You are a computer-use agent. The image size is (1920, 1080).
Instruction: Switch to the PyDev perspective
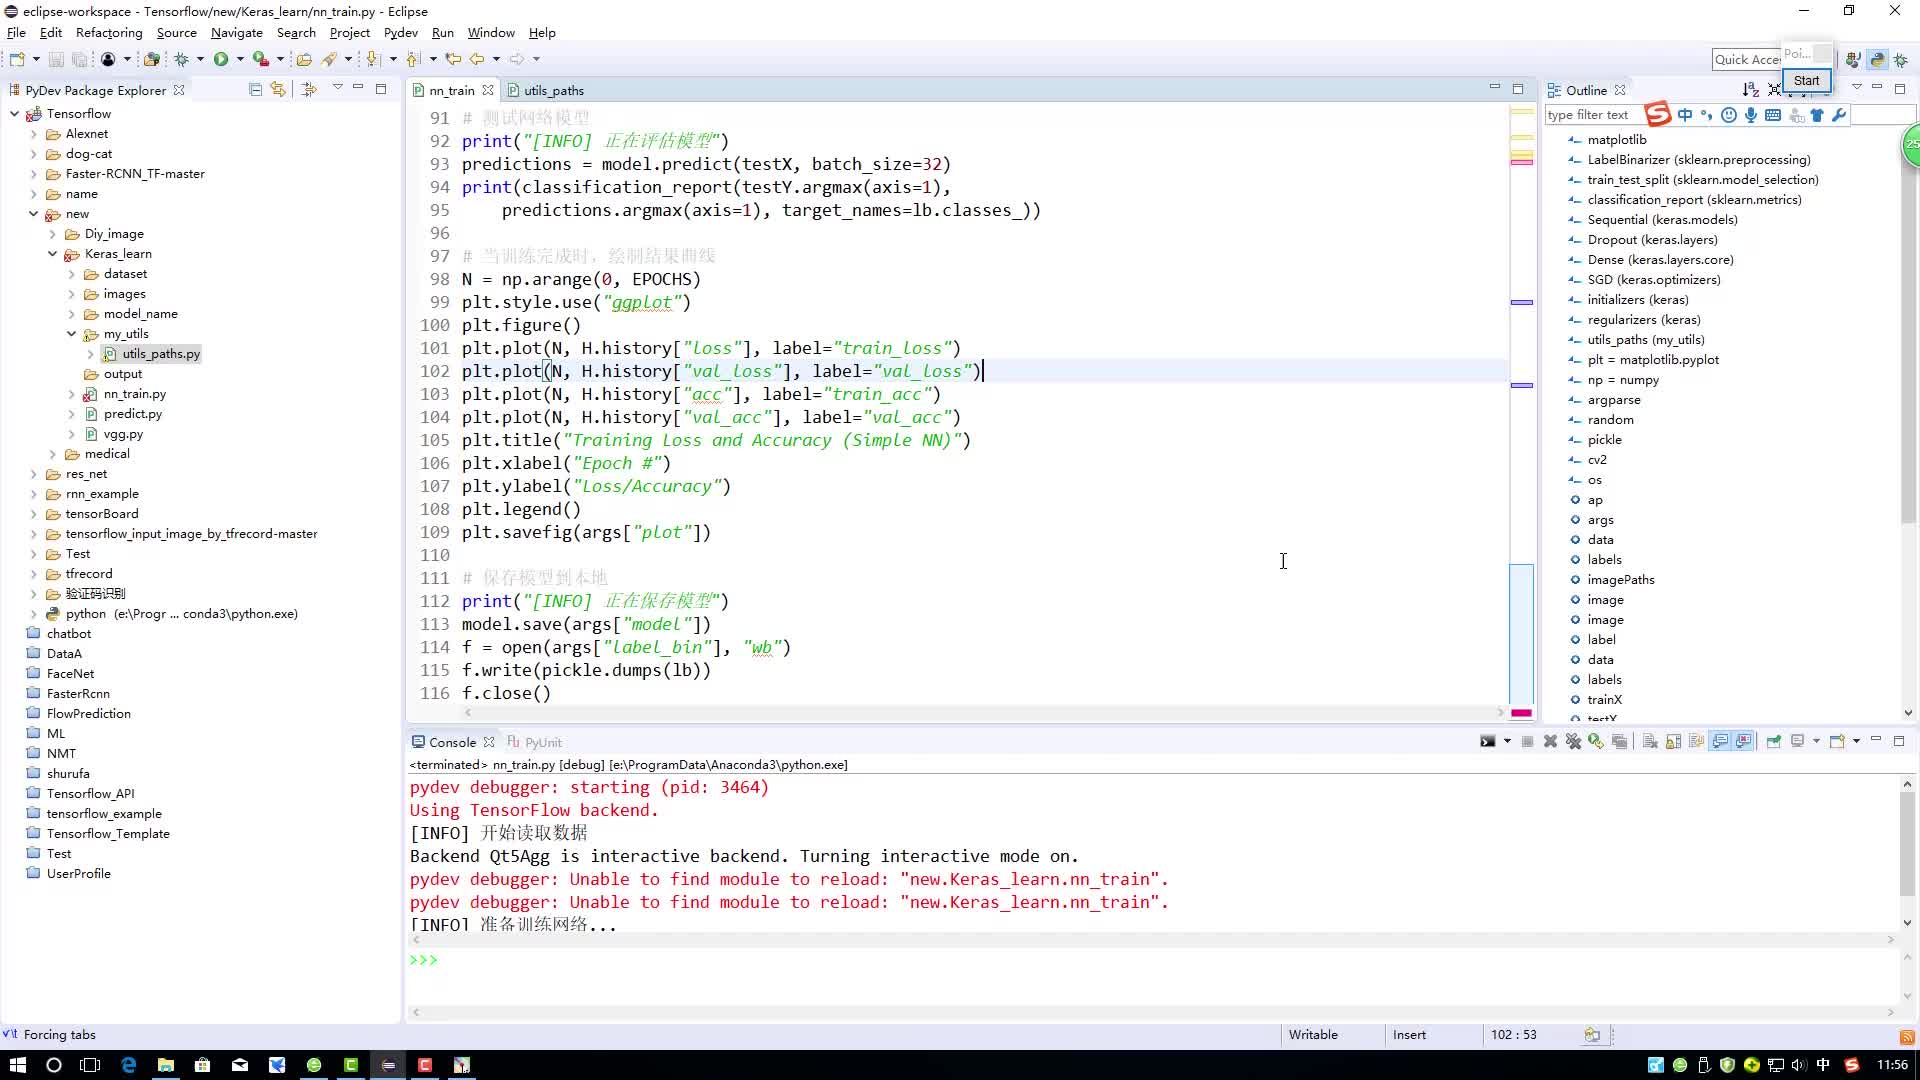(1877, 60)
